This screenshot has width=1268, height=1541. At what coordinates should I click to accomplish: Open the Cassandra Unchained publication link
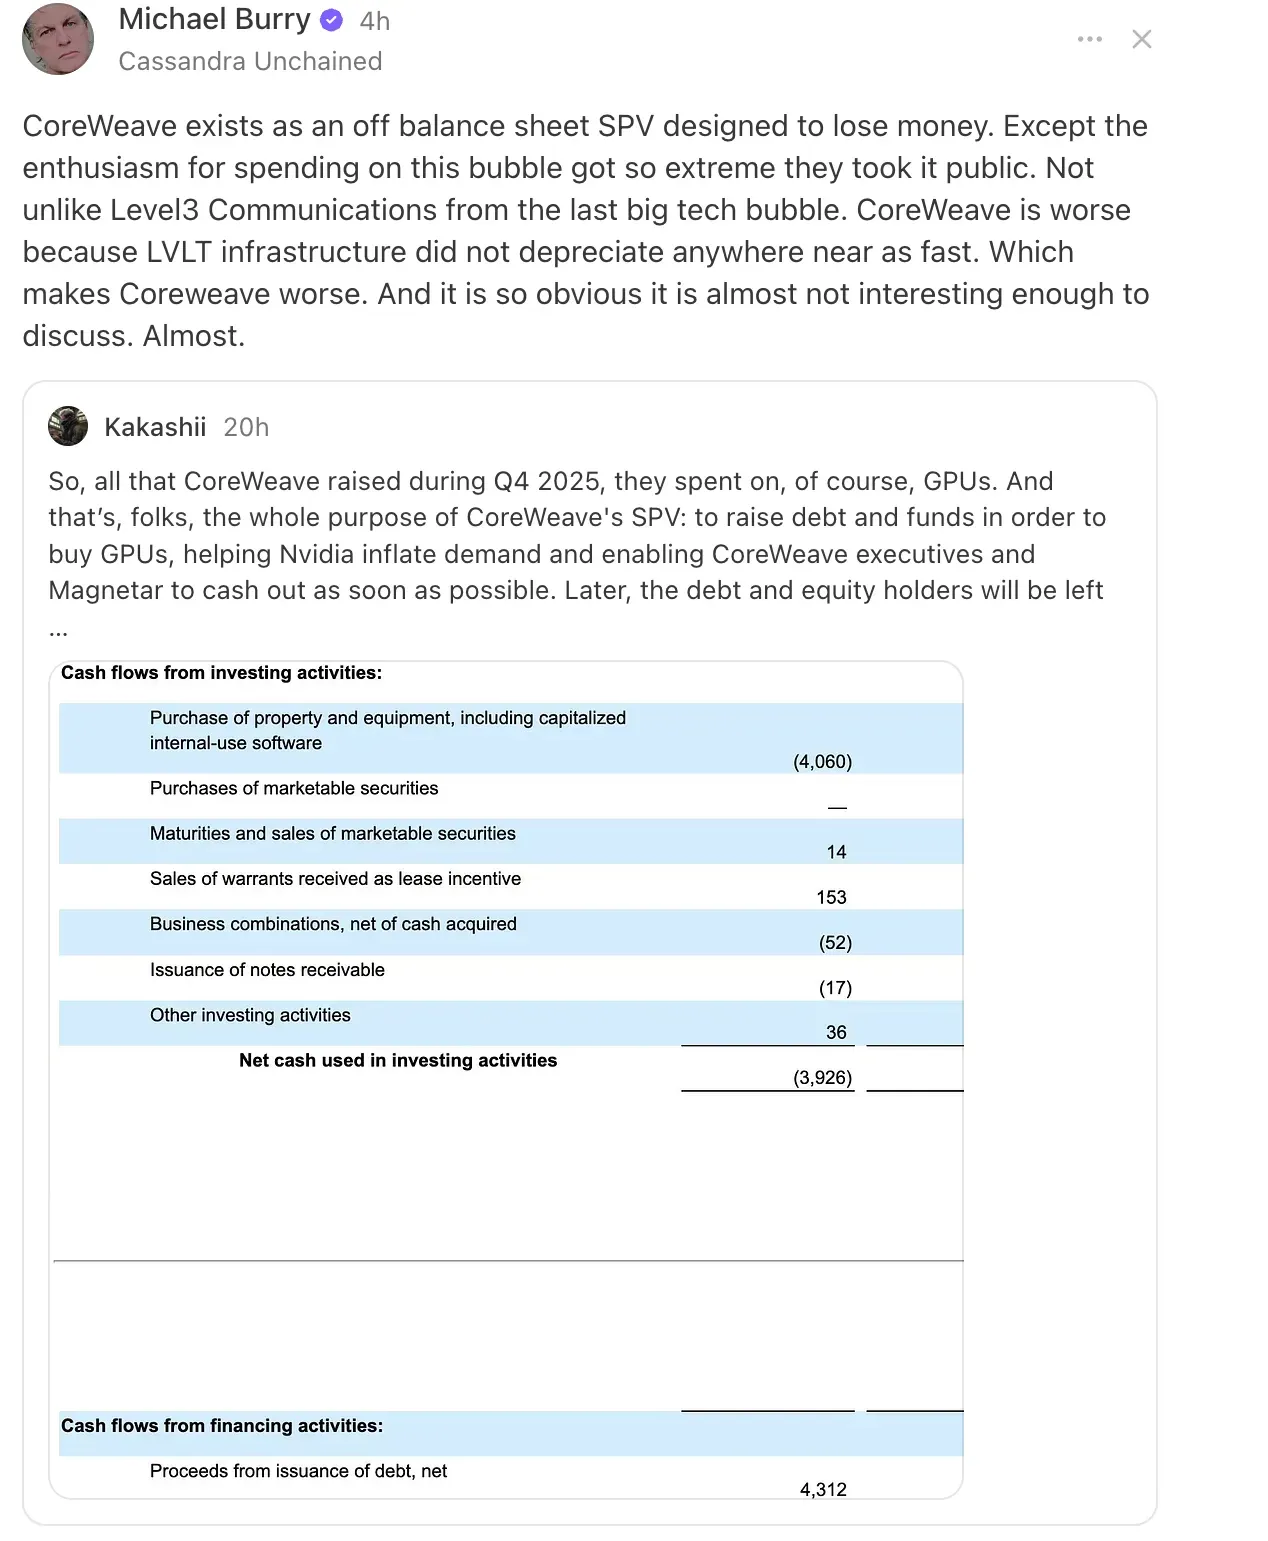[250, 61]
